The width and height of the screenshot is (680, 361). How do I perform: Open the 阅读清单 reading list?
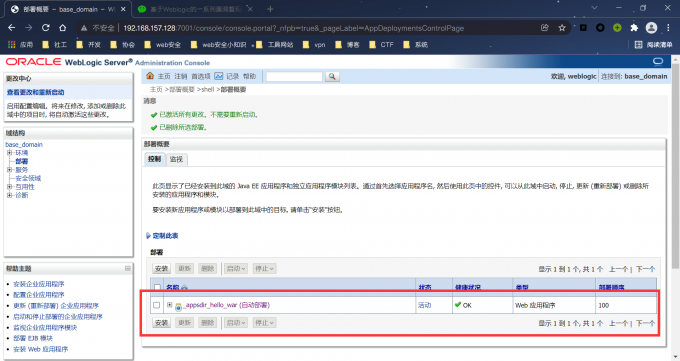654,45
